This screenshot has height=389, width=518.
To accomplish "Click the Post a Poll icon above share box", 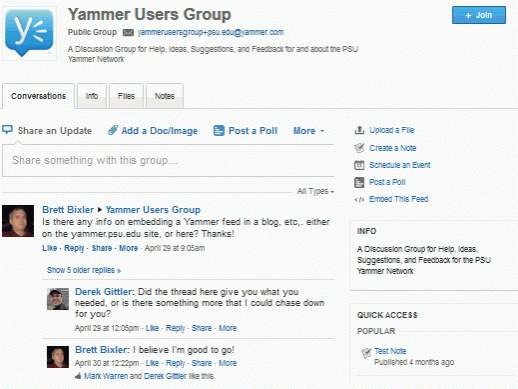I will (219, 130).
